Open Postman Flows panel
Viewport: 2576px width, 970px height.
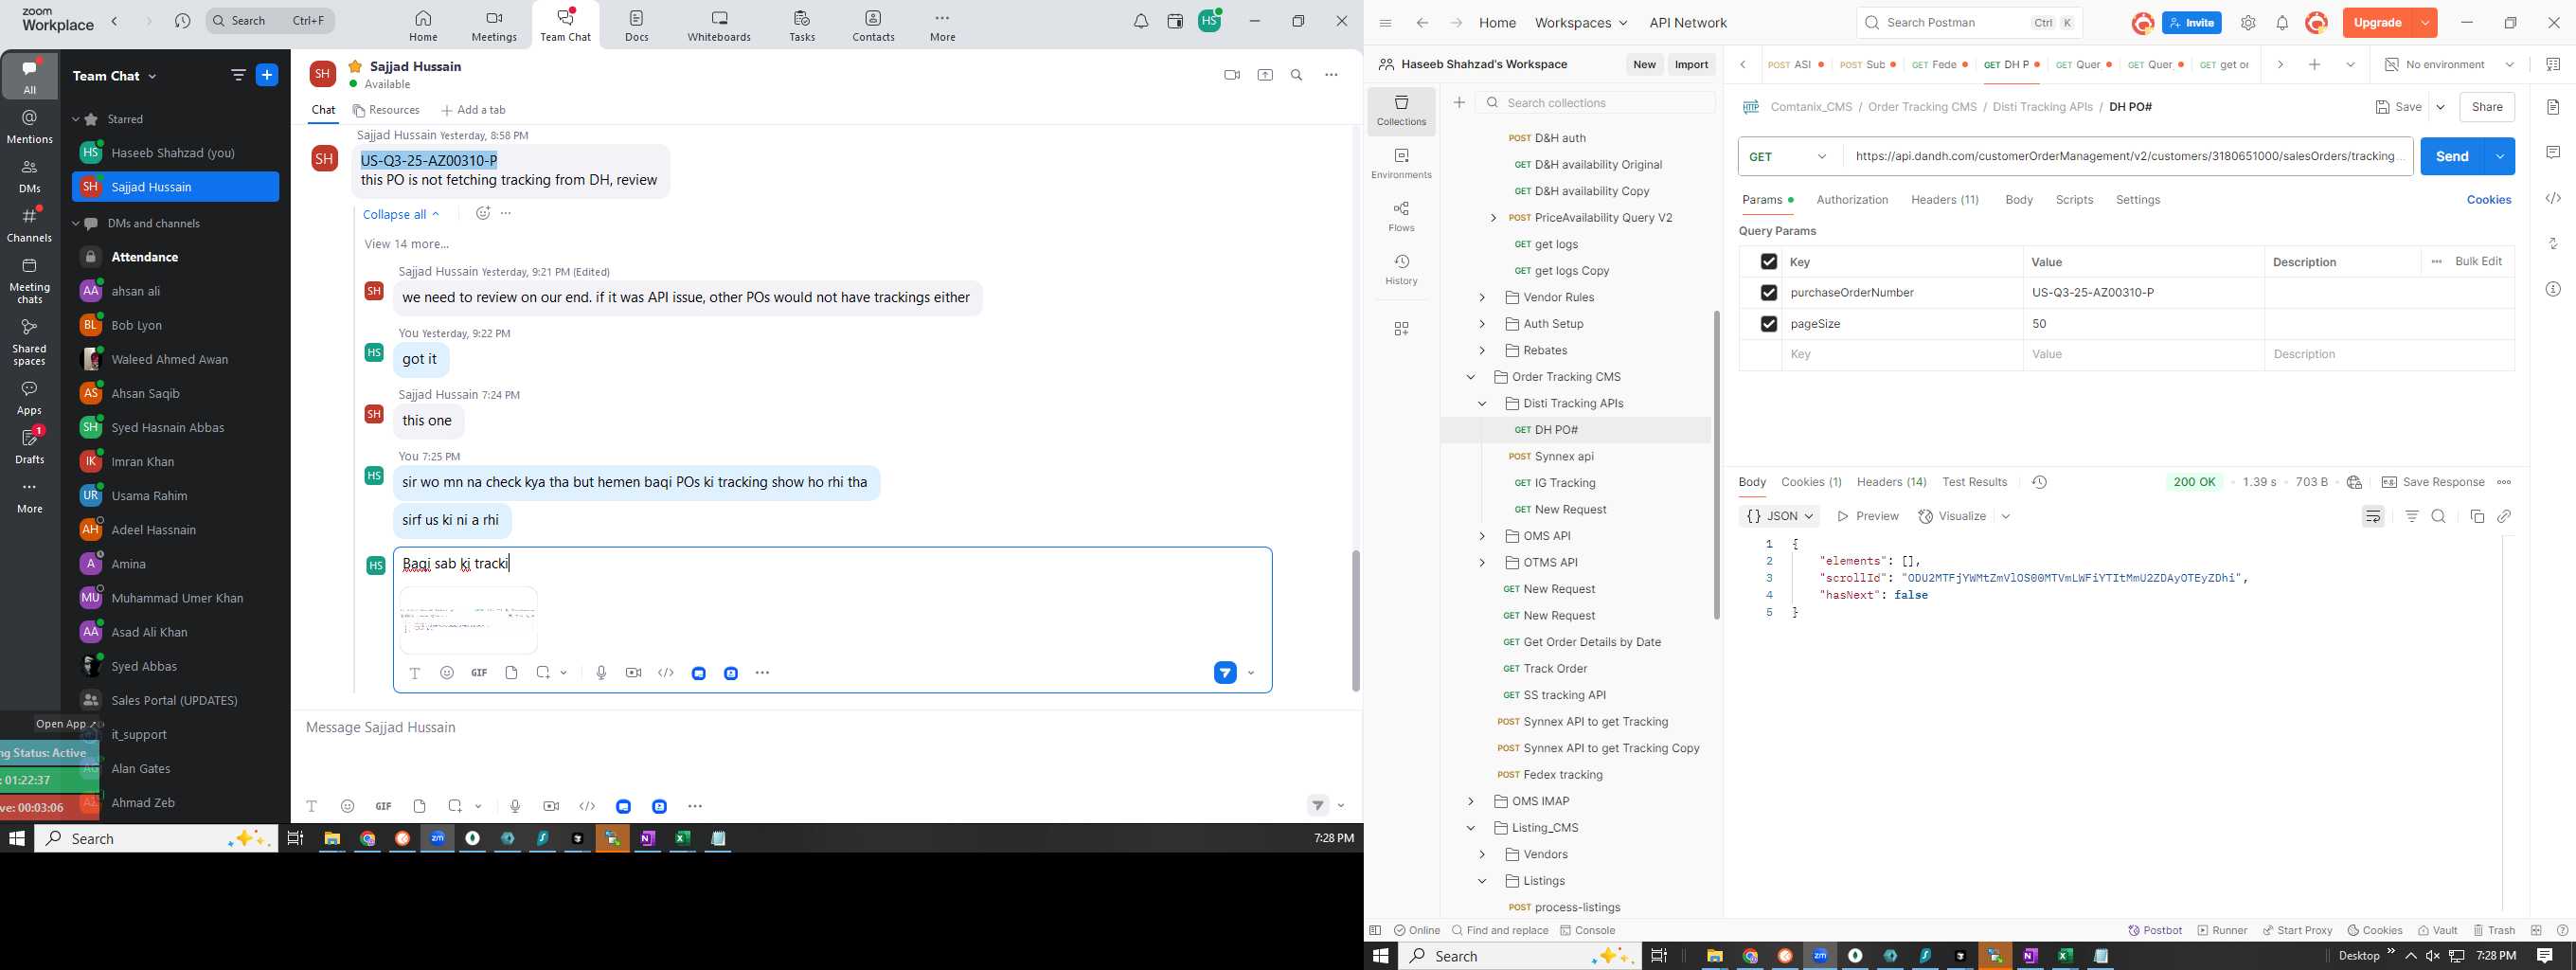pos(1401,216)
